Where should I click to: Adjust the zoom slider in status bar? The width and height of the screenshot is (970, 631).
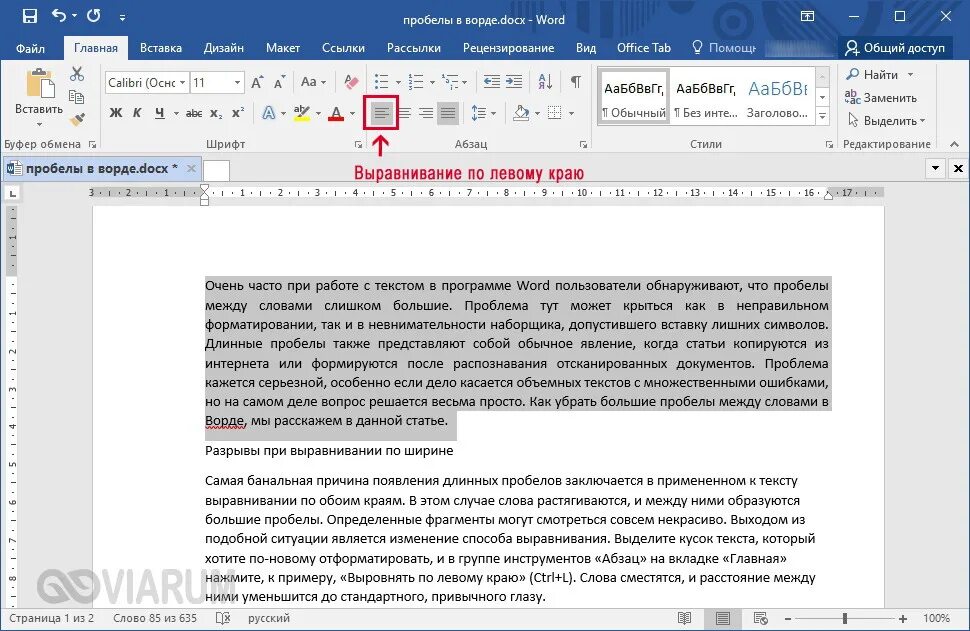[844, 618]
